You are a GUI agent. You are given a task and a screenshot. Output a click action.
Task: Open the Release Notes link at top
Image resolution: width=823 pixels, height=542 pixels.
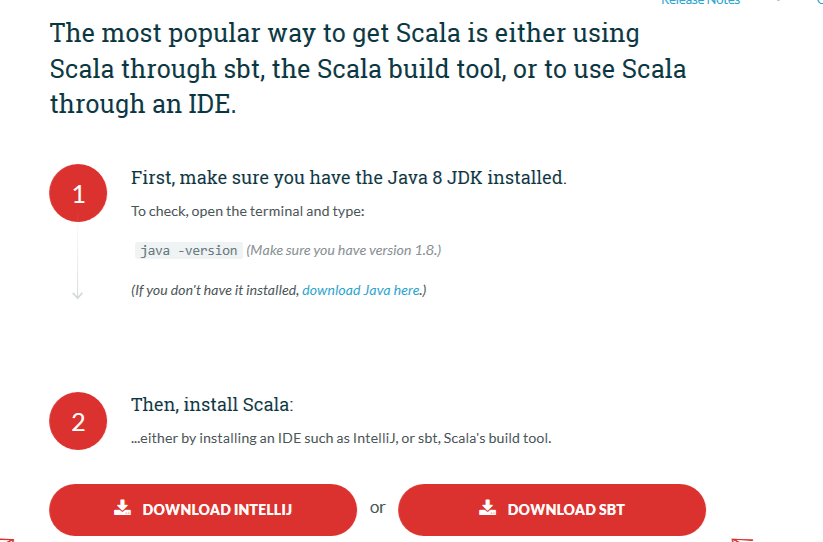click(x=701, y=3)
